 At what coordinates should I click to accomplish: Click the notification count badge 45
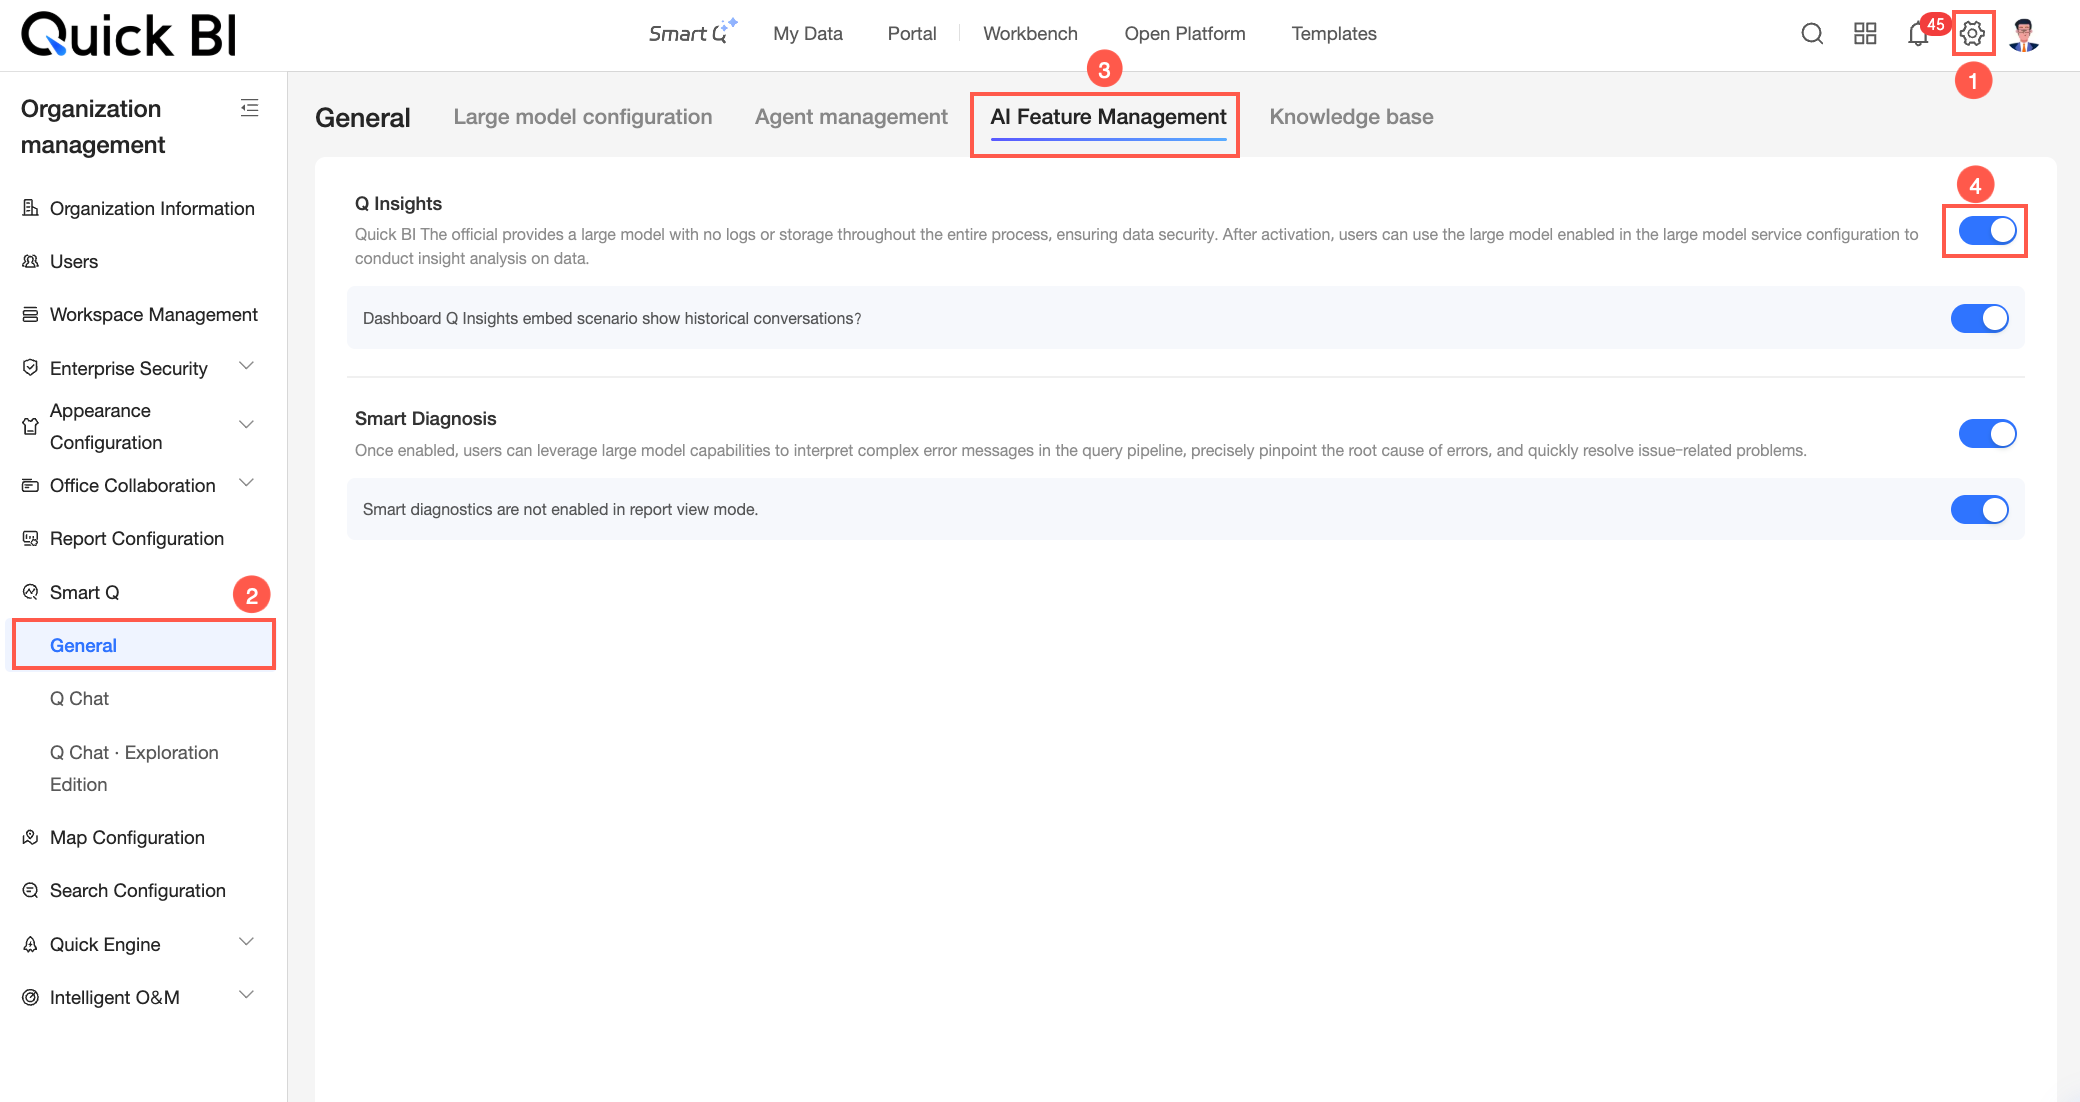pyautogui.click(x=1936, y=24)
